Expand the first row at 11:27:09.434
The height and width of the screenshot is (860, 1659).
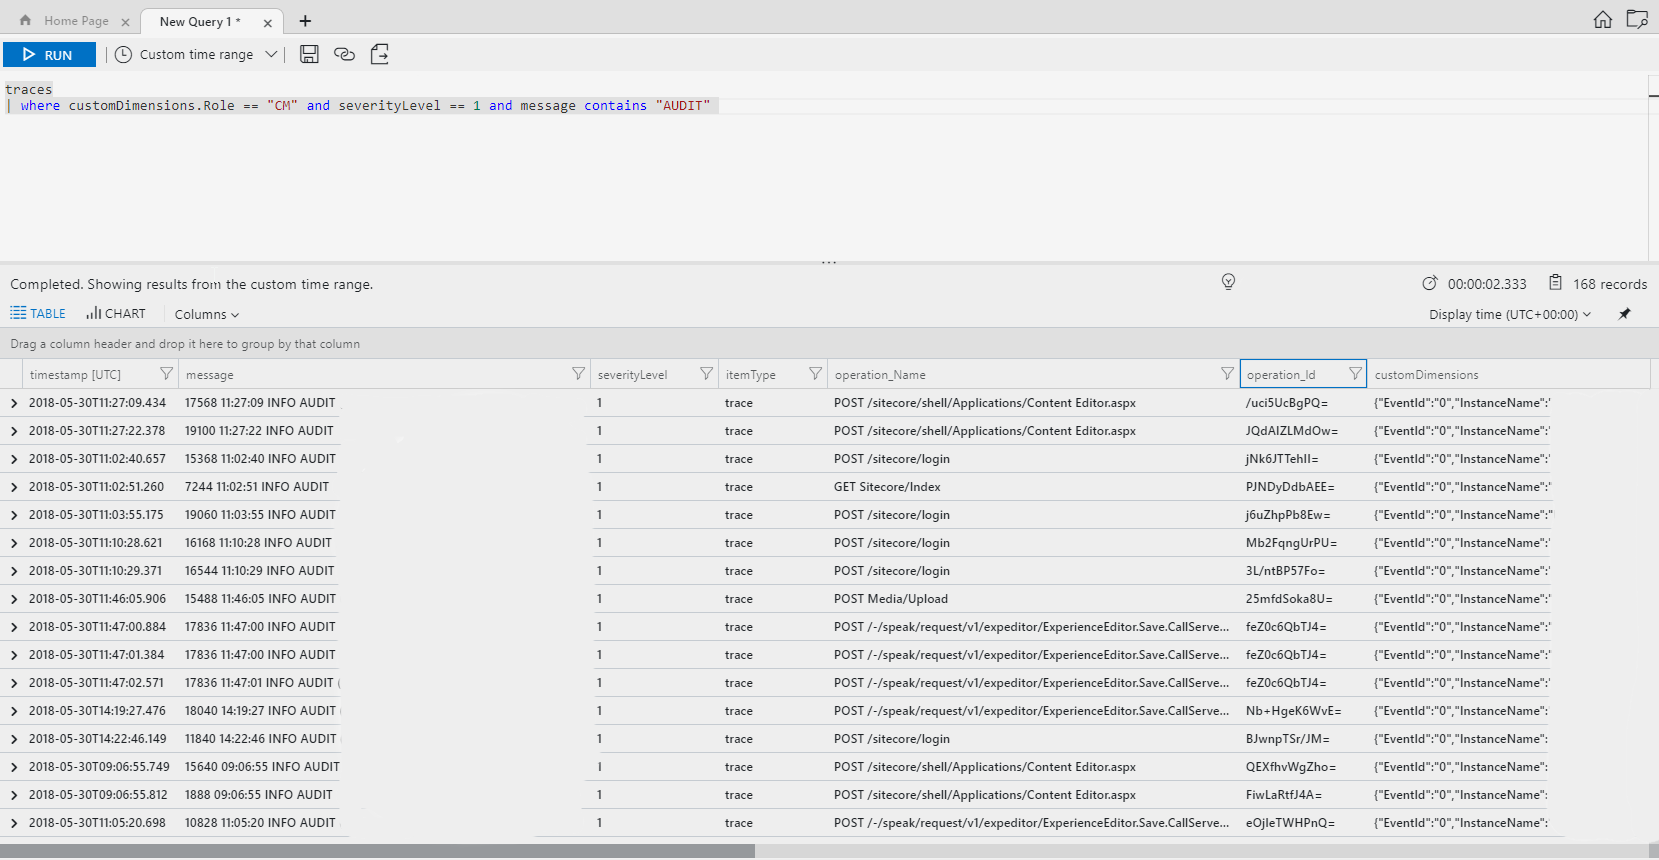[x=14, y=403]
